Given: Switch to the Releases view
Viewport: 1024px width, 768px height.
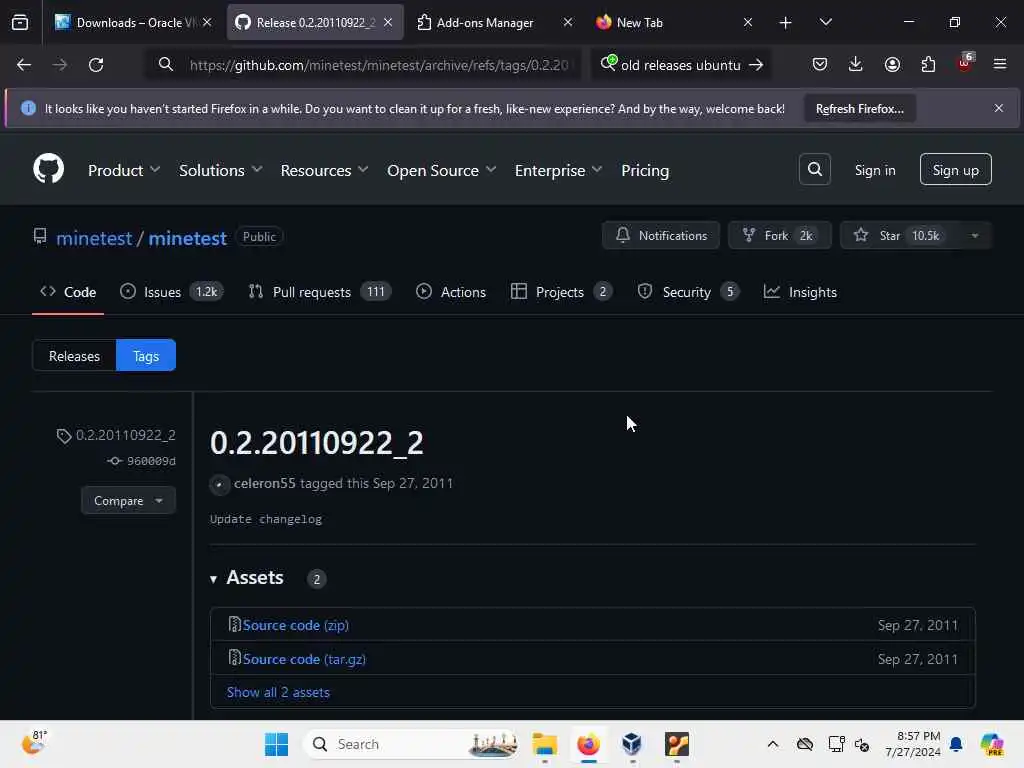Looking at the screenshot, I should 74,355.
